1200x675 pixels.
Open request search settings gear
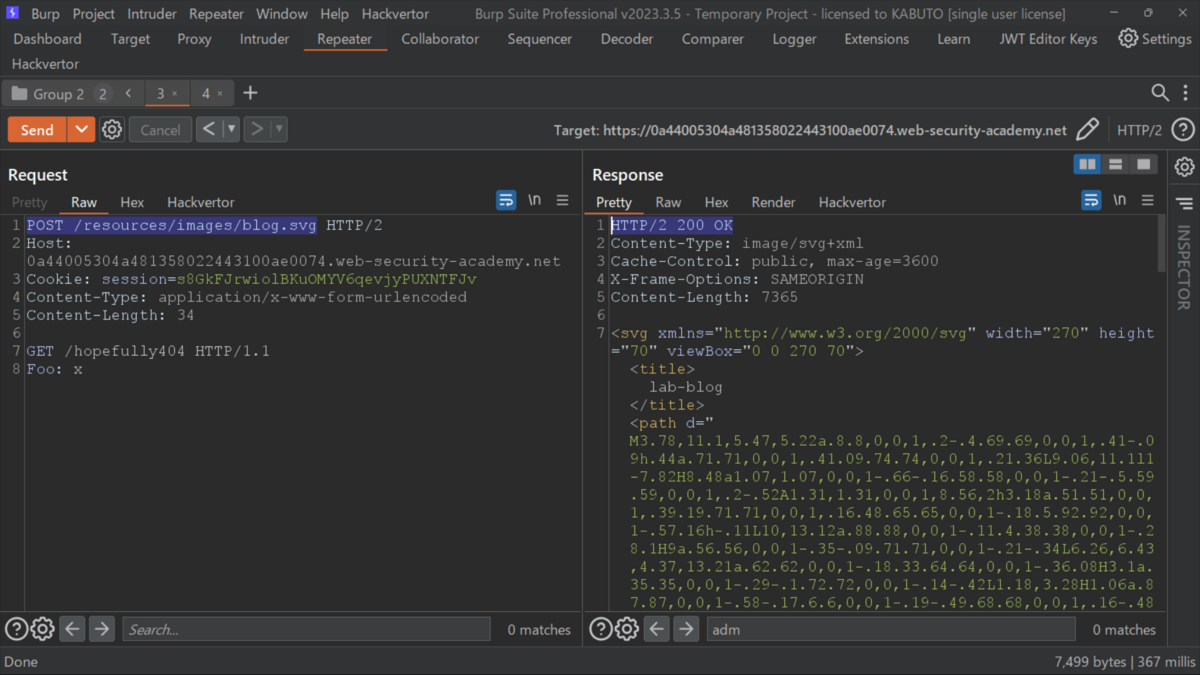(43, 629)
